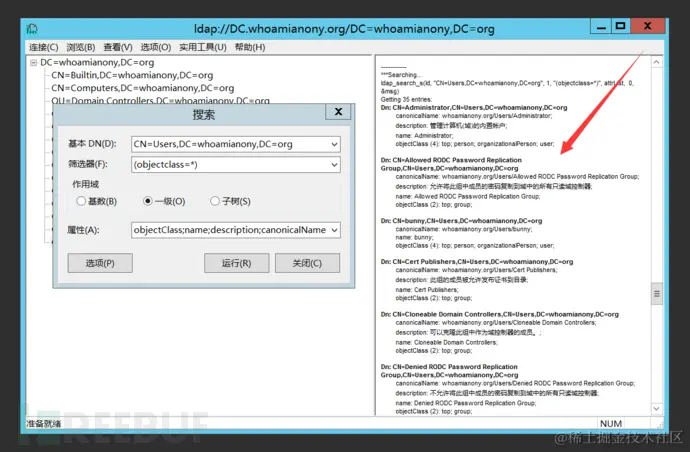Select the DC=whoamianony,DC=org root entry
Viewport: 690px width, 452px height.
click(97, 62)
